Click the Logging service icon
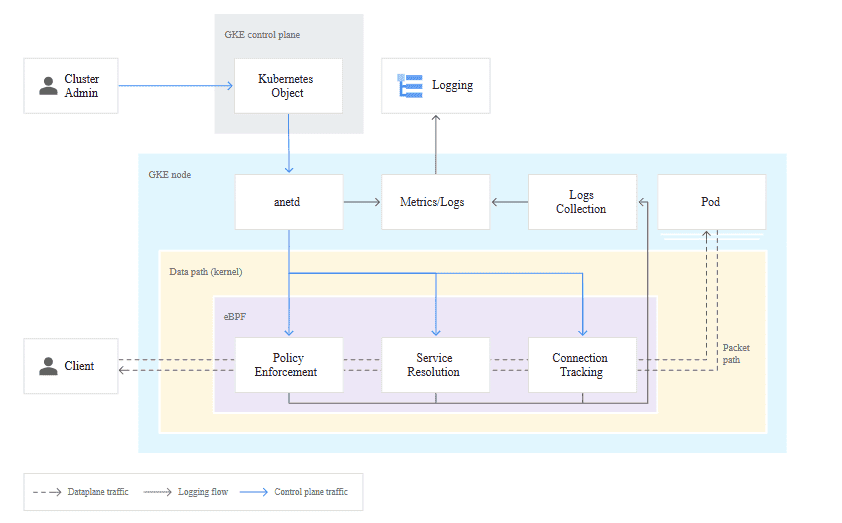Screen dimensions: 842x523 (x=410, y=86)
